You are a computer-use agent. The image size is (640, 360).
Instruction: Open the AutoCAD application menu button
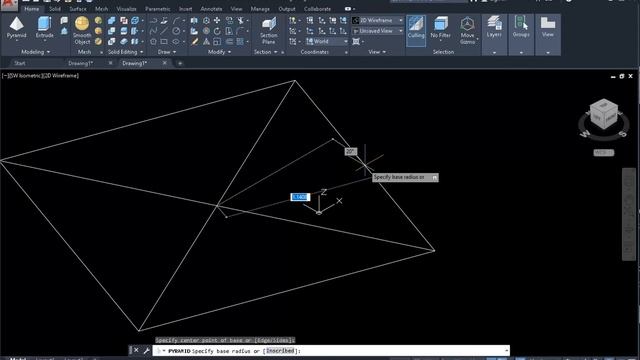point(9,4)
